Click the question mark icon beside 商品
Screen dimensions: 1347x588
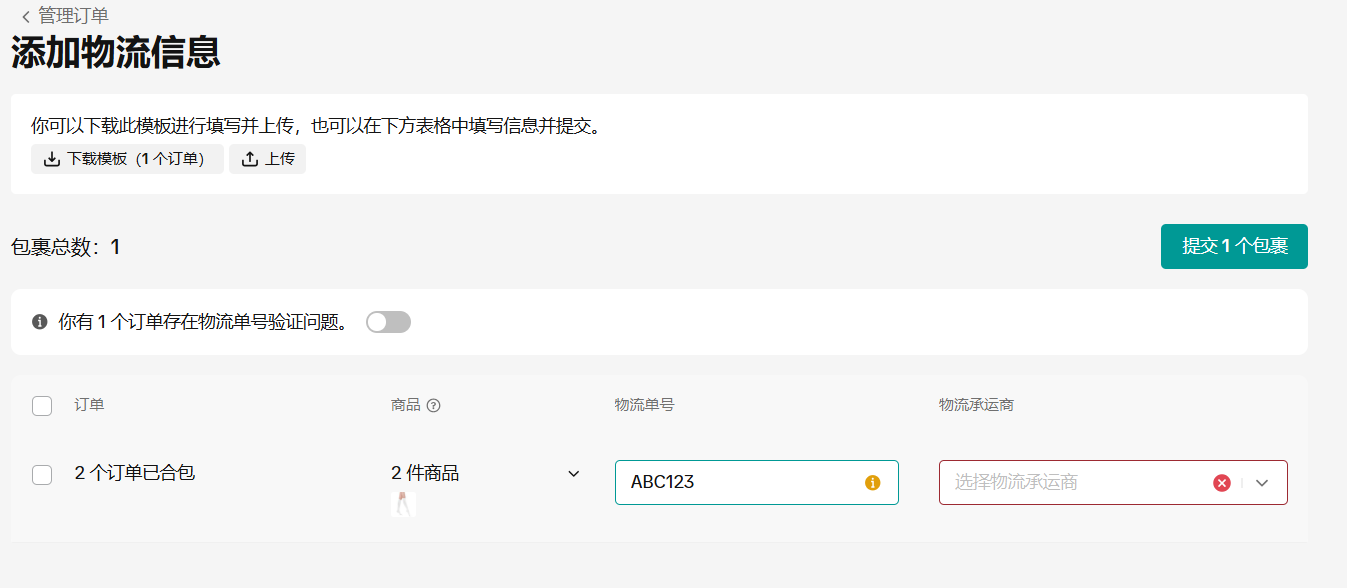433,406
